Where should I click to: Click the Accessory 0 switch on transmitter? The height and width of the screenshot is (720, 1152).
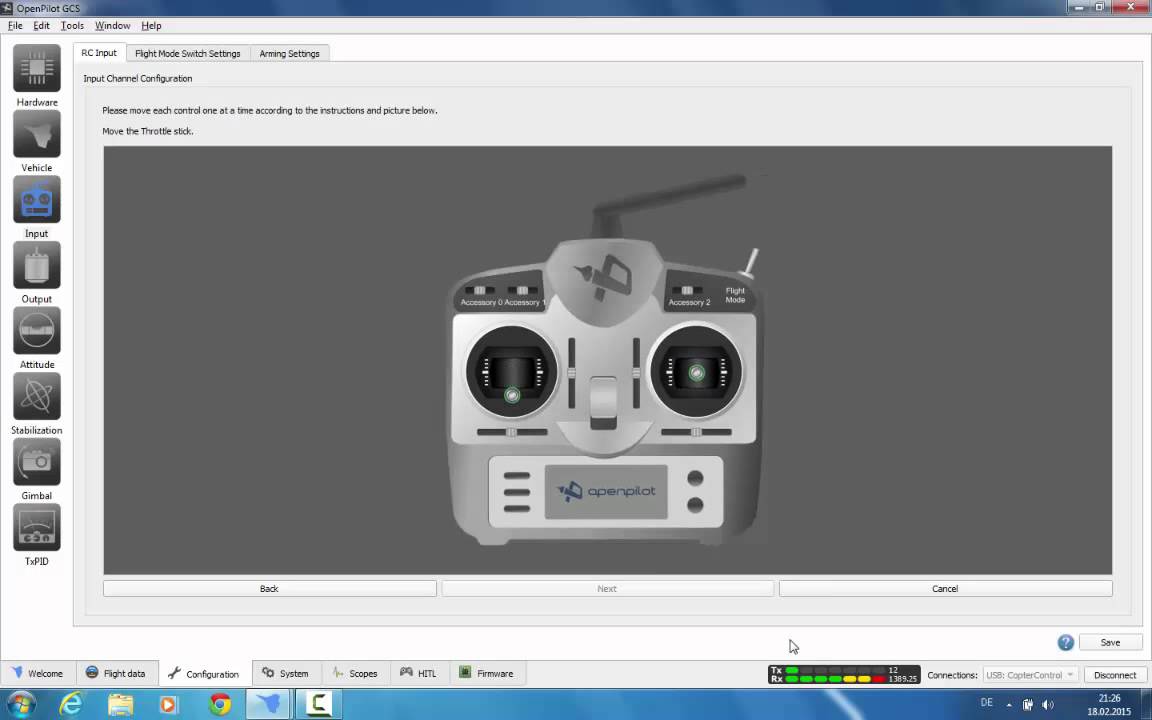(479, 291)
